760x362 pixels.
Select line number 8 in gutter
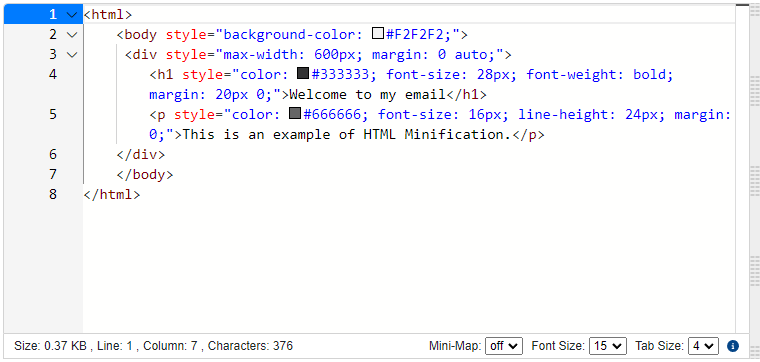pyautogui.click(x=53, y=194)
